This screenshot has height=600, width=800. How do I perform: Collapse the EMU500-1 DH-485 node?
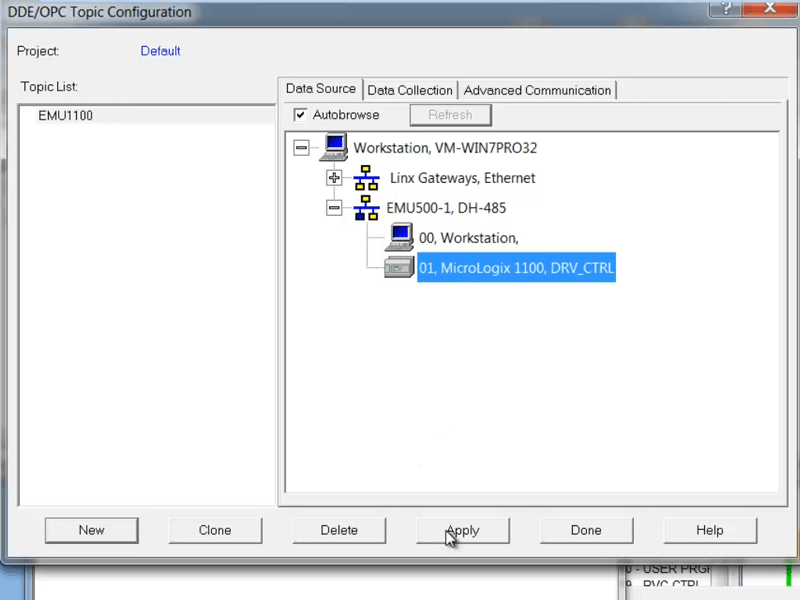click(x=334, y=208)
